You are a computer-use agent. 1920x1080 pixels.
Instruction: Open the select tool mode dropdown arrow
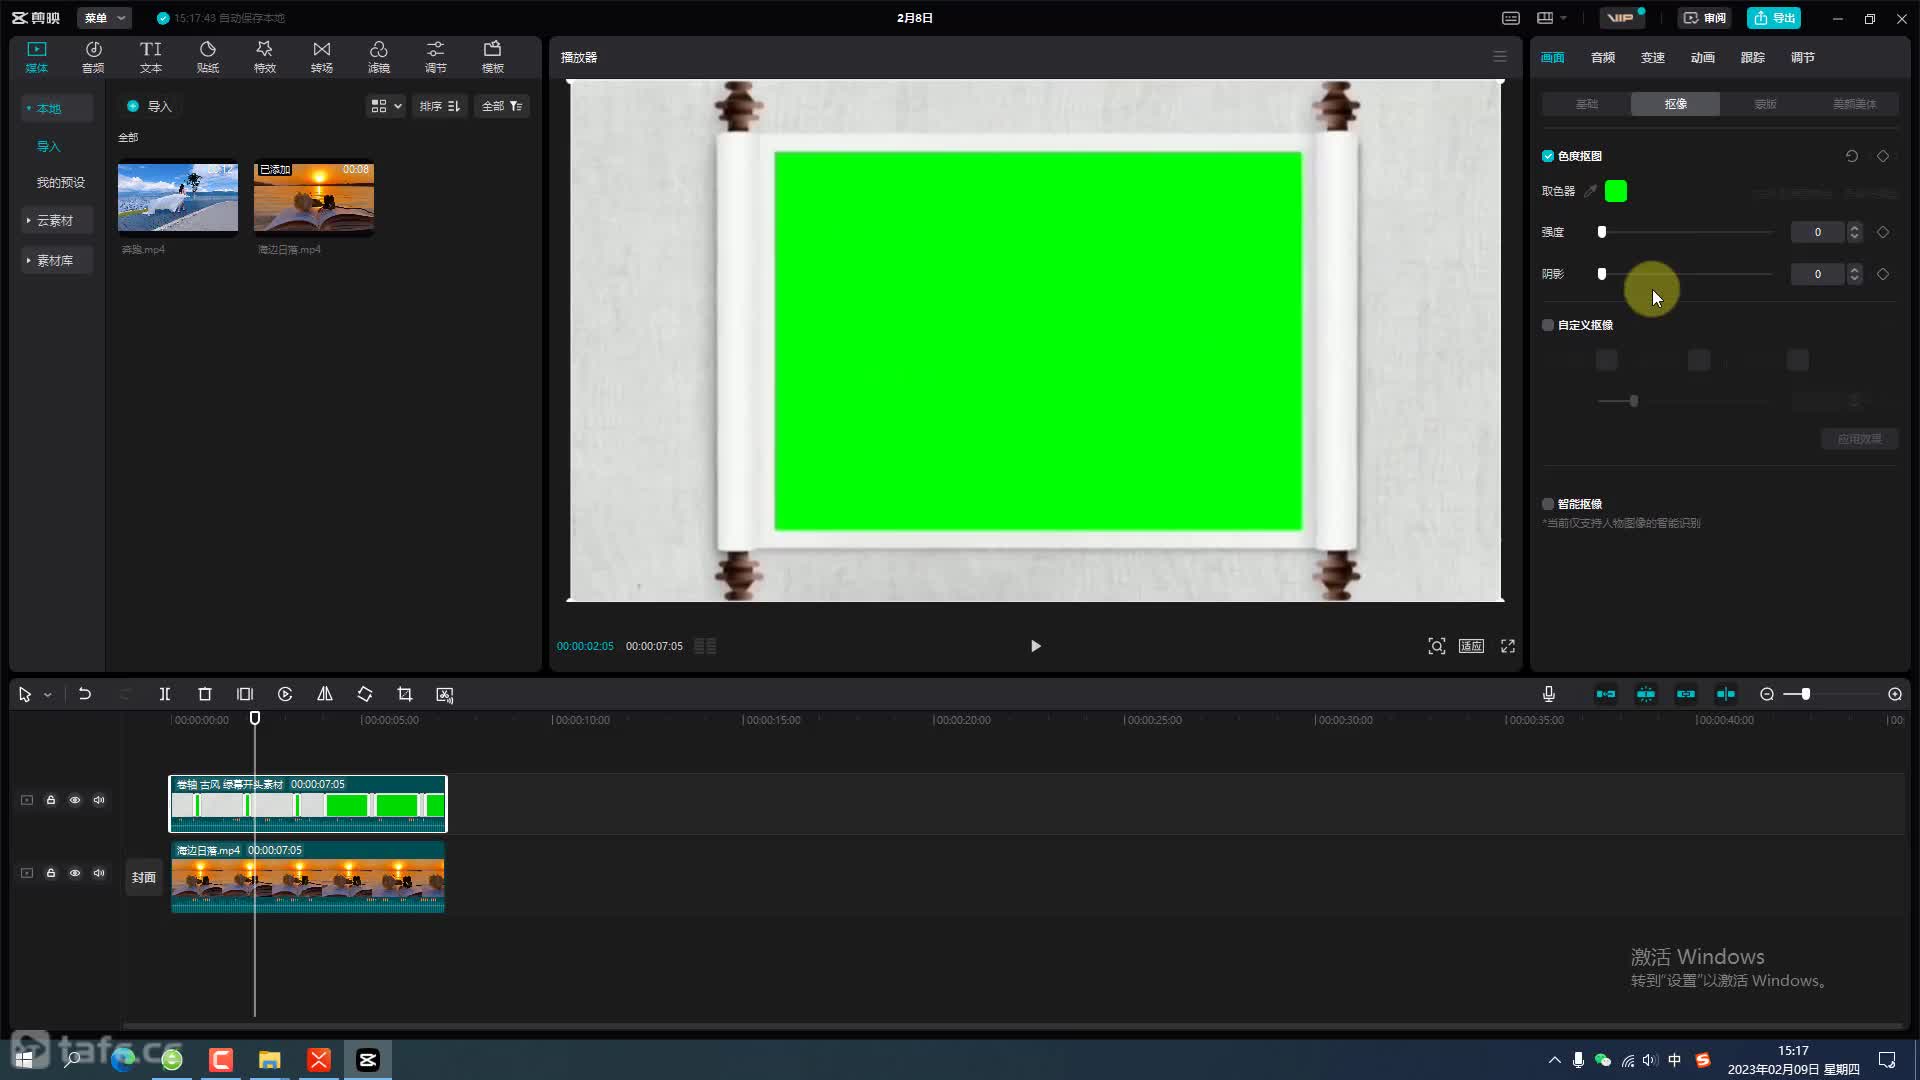[x=47, y=694]
